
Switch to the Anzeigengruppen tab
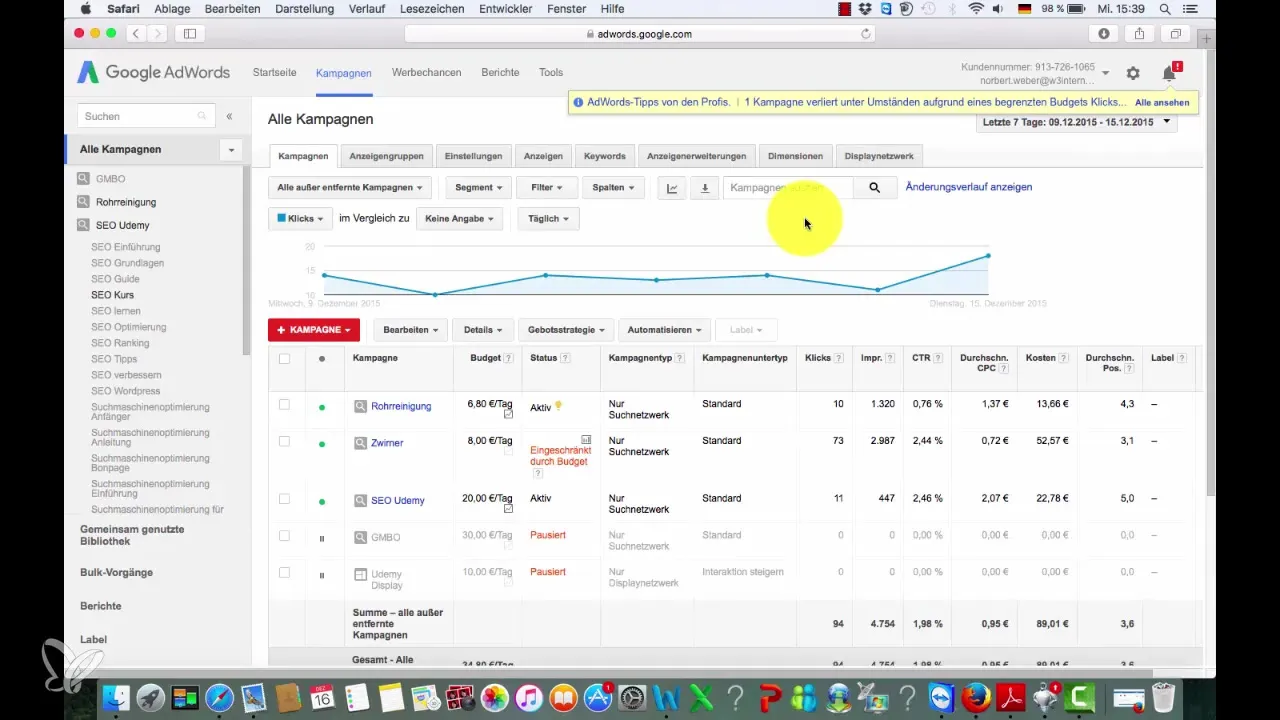click(x=387, y=156)
